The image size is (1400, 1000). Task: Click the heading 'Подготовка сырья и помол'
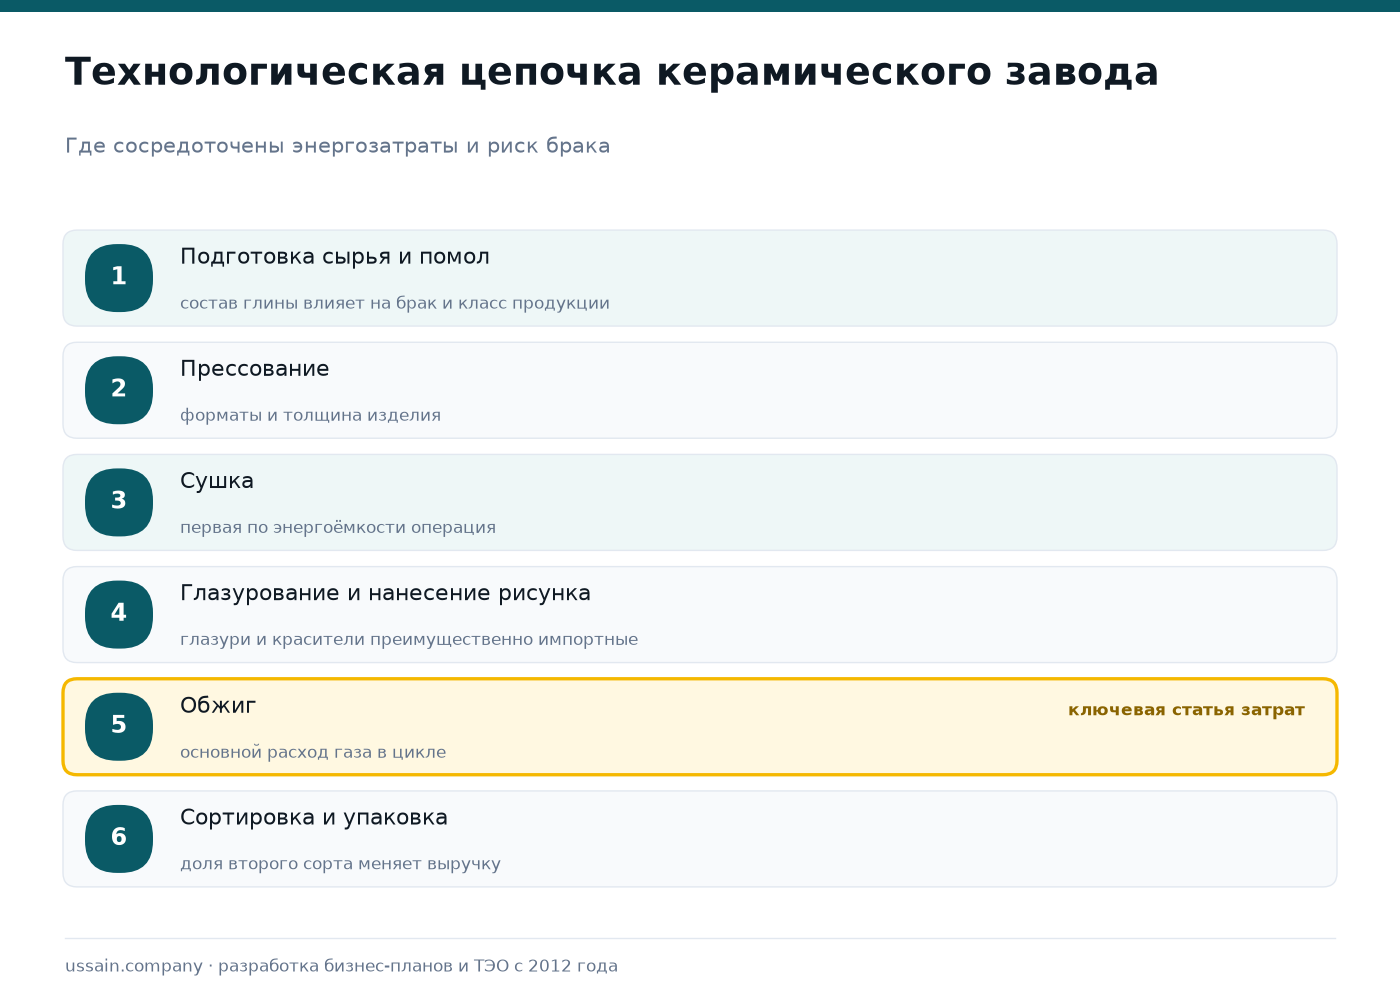point(335,257)
